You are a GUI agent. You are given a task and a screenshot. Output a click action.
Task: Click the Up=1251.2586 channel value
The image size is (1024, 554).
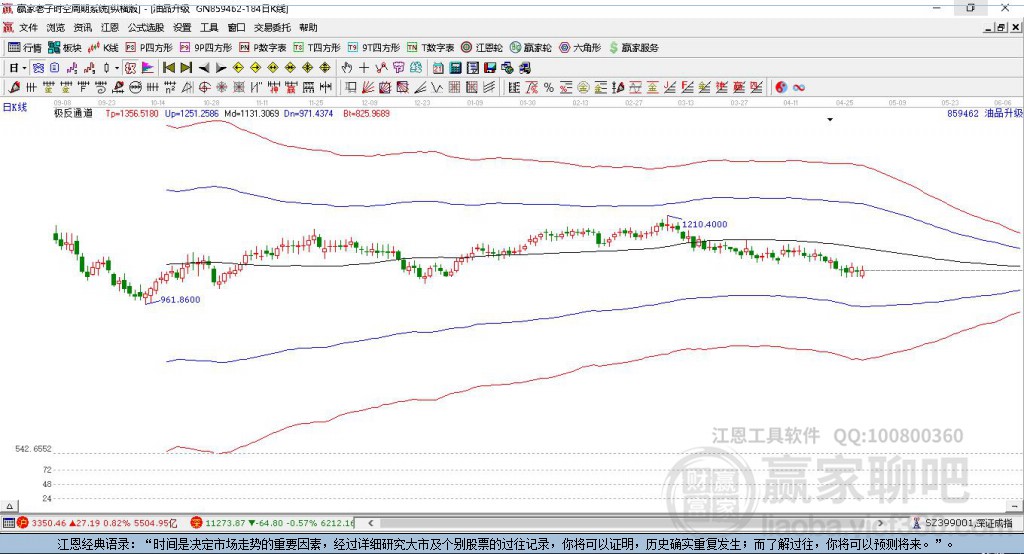pyautogui.click(x=191, y=114)
